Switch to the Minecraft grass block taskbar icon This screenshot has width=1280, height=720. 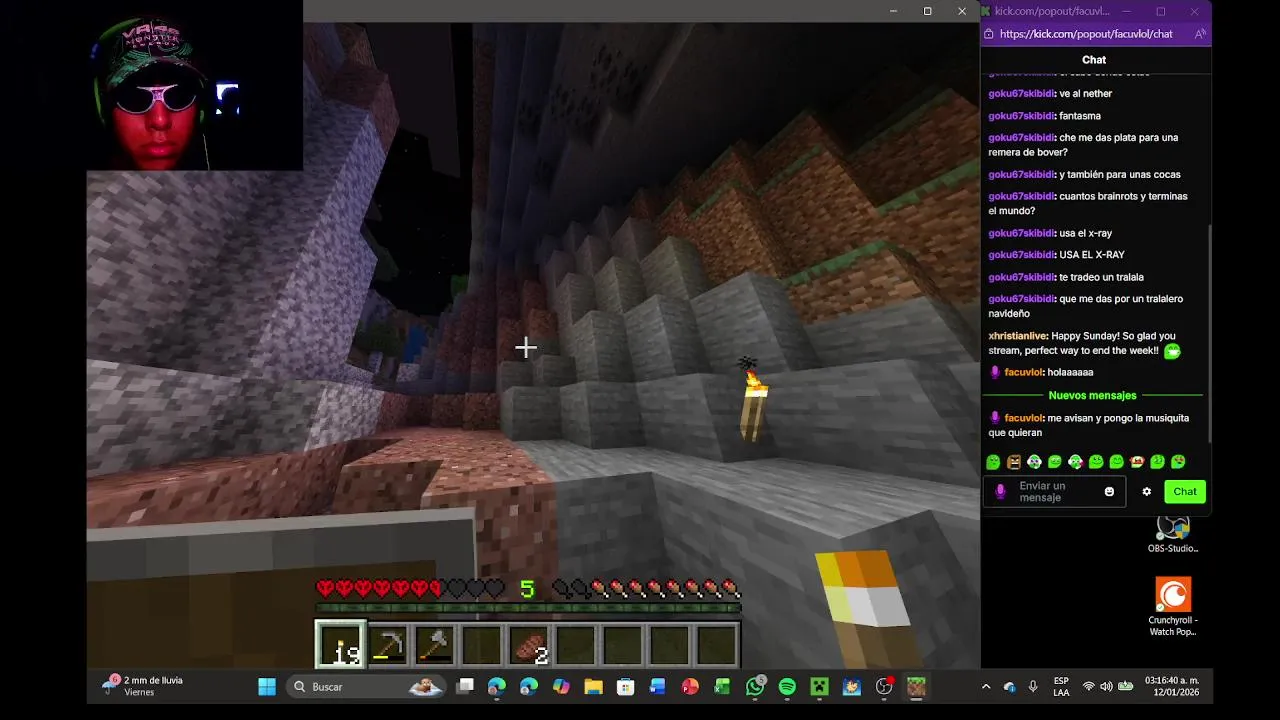pos(916,687)
